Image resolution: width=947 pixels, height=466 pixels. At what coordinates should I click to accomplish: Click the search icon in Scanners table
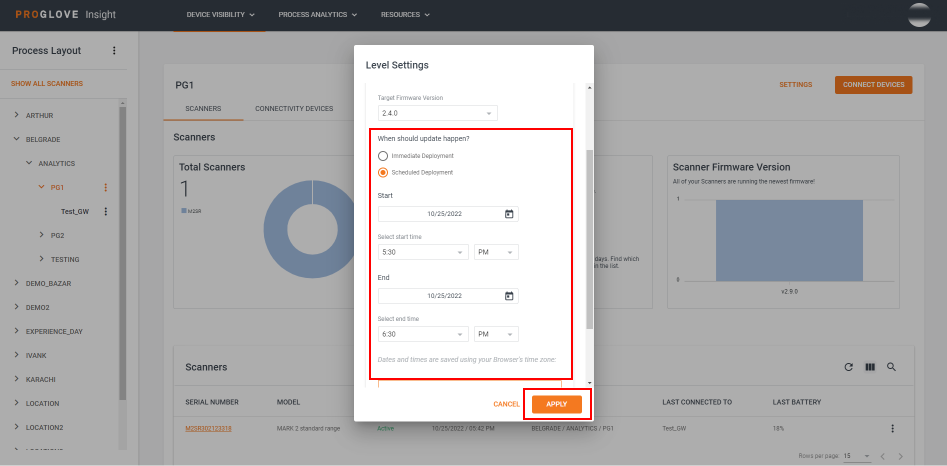pyautogui.click(x=891, y=367)
